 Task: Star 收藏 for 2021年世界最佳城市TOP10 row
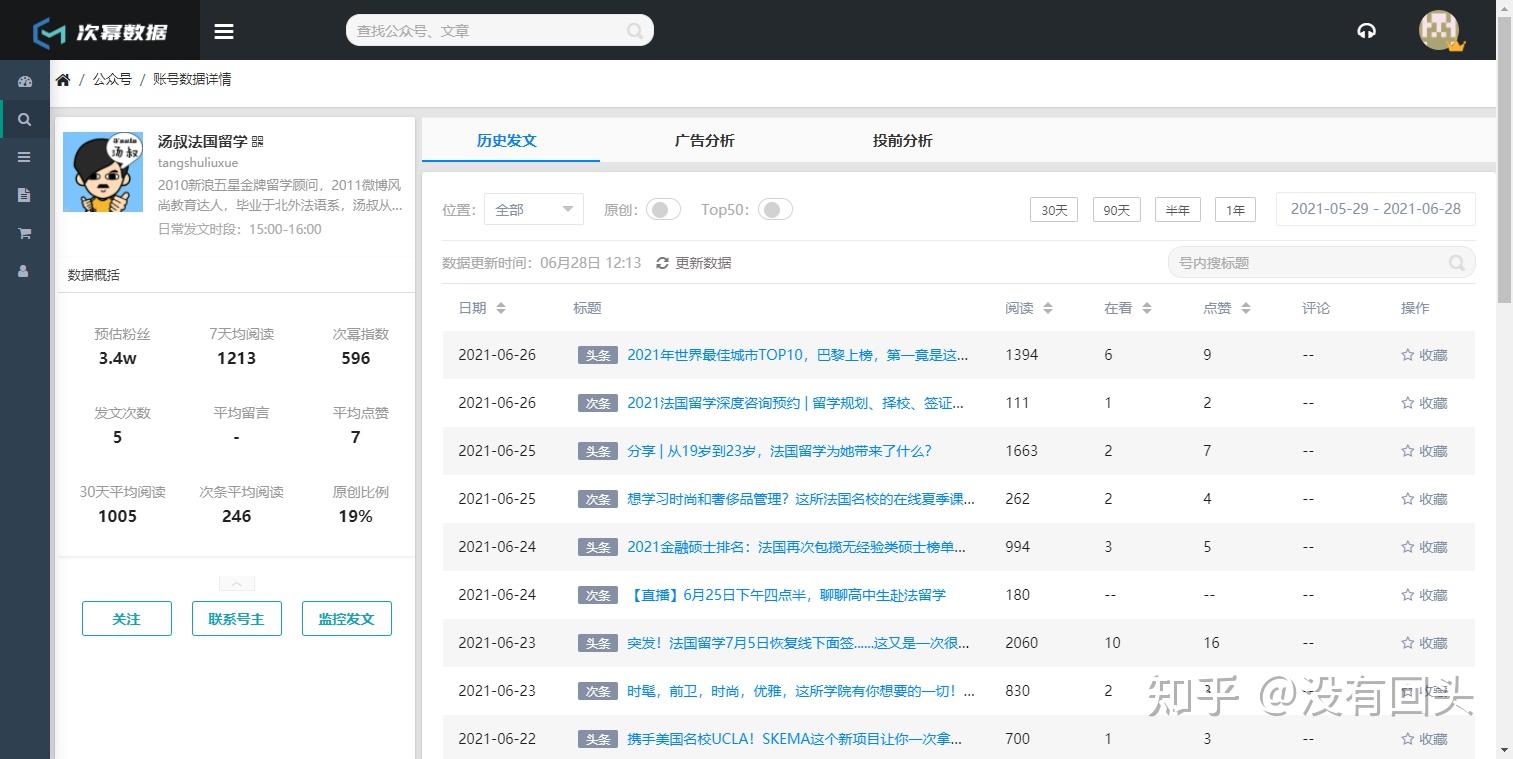1424,355
